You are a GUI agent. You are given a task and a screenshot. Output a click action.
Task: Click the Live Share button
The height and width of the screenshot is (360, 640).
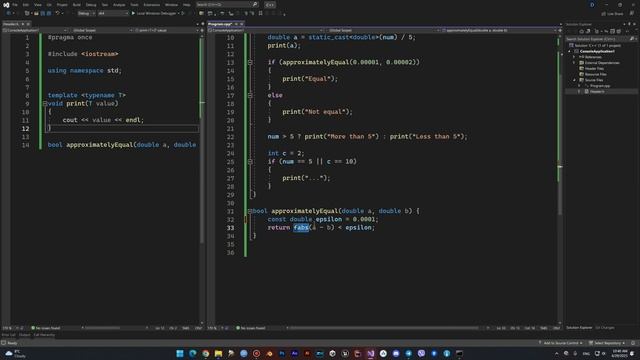612,13
